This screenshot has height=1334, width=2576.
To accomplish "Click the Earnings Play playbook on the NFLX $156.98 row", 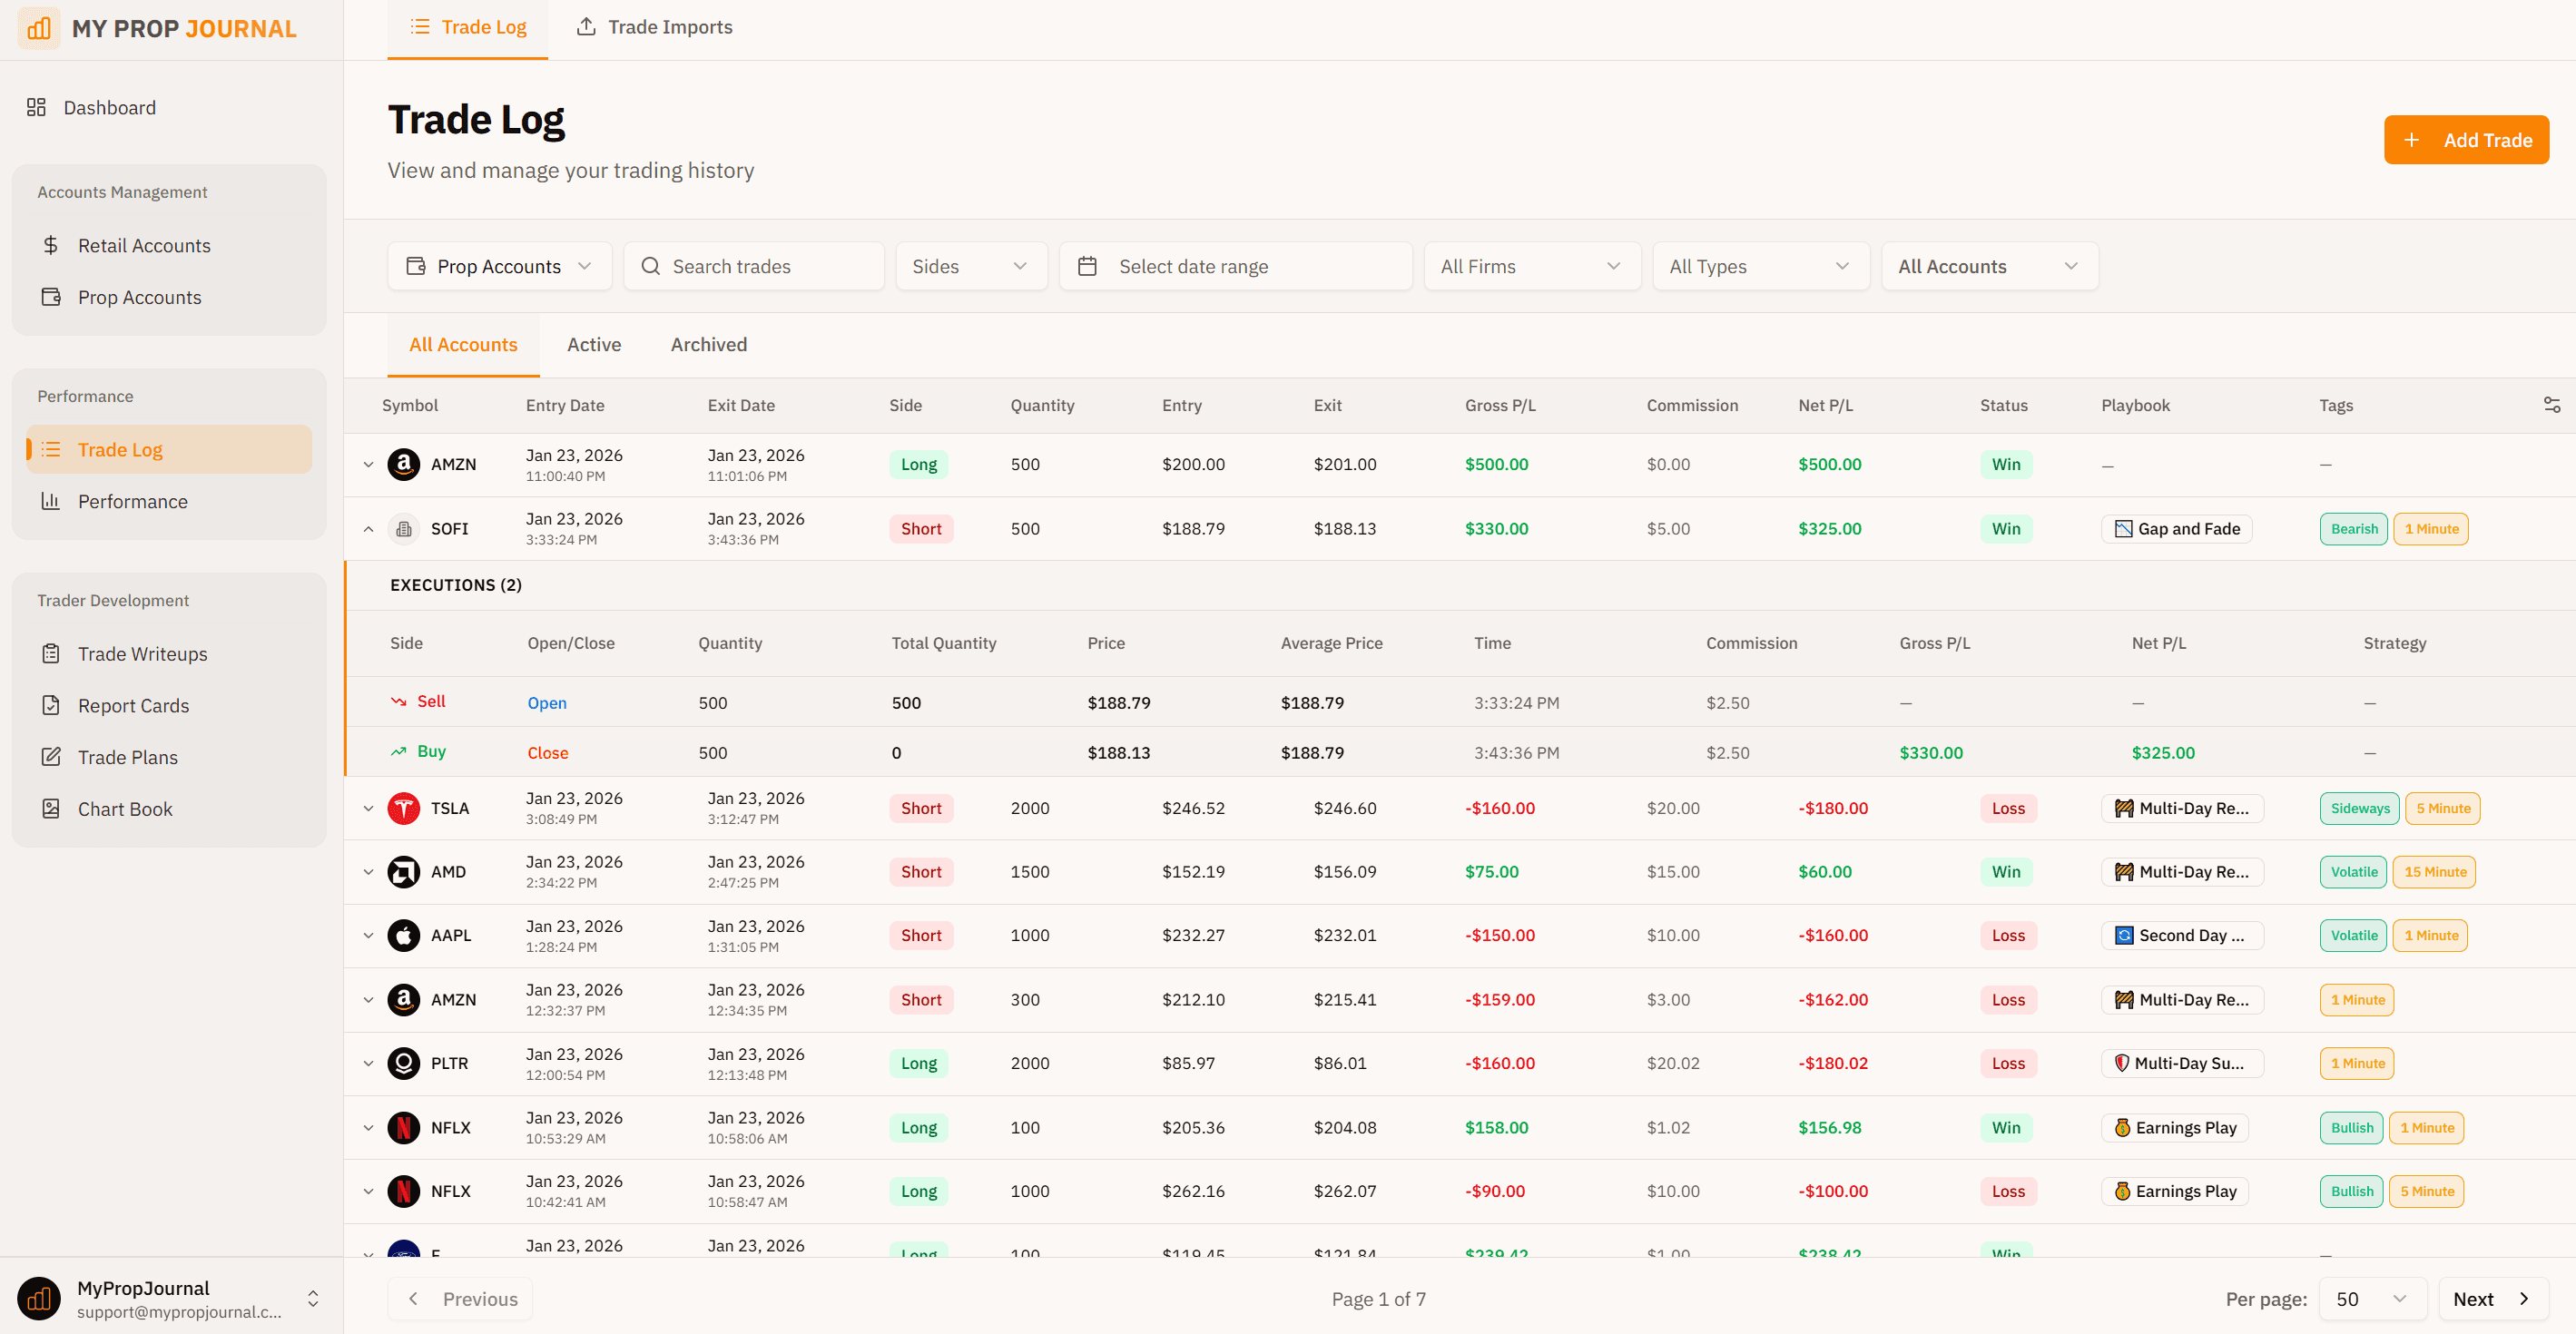I will tap(2174, 1128).
